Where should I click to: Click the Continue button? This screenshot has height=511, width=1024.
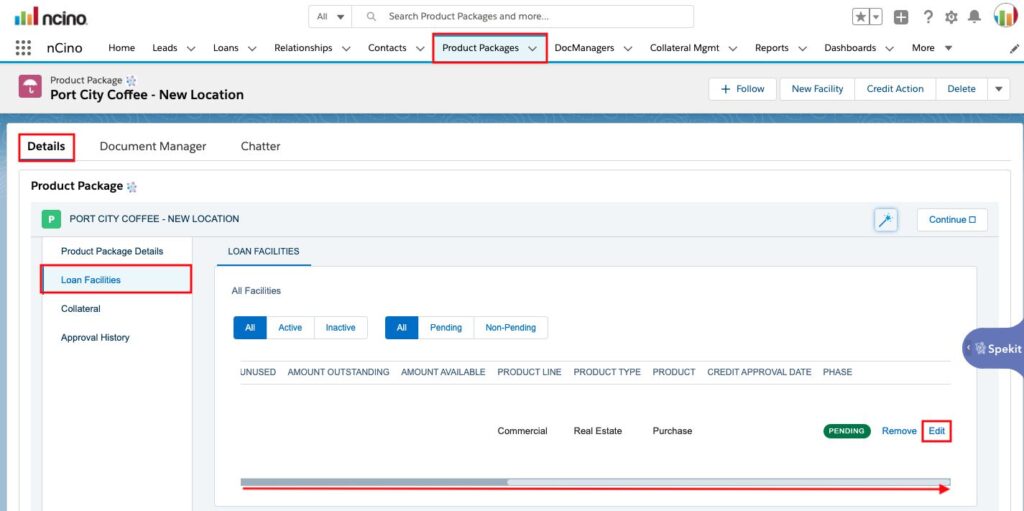(952, 220)
